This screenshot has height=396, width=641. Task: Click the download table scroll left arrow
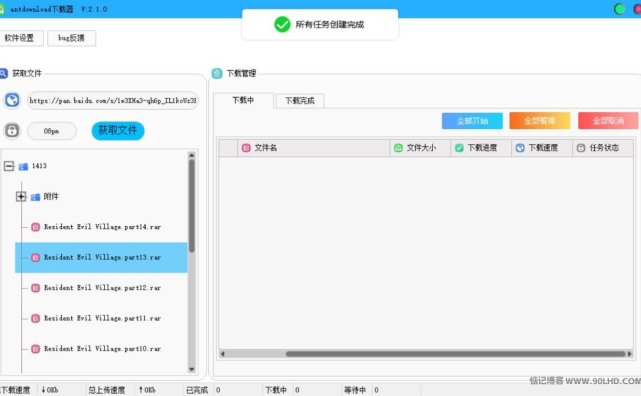(222, 354)
